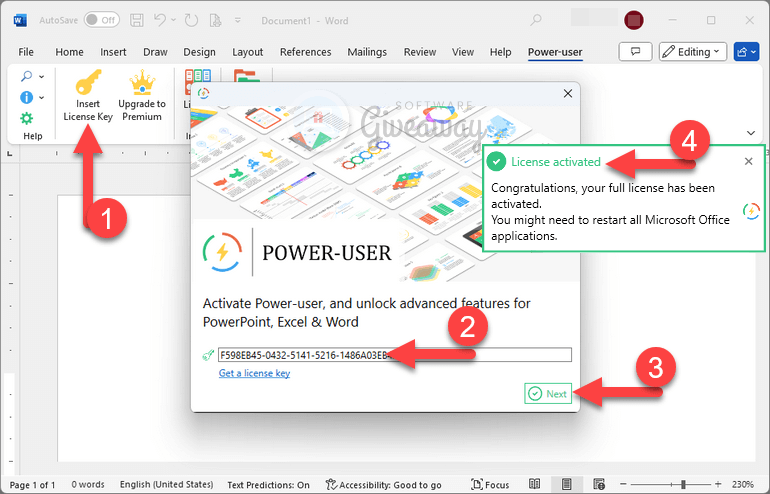Open the green gear settings icon
This screenshot has width=770, height=494.
(x=27, y=118)
